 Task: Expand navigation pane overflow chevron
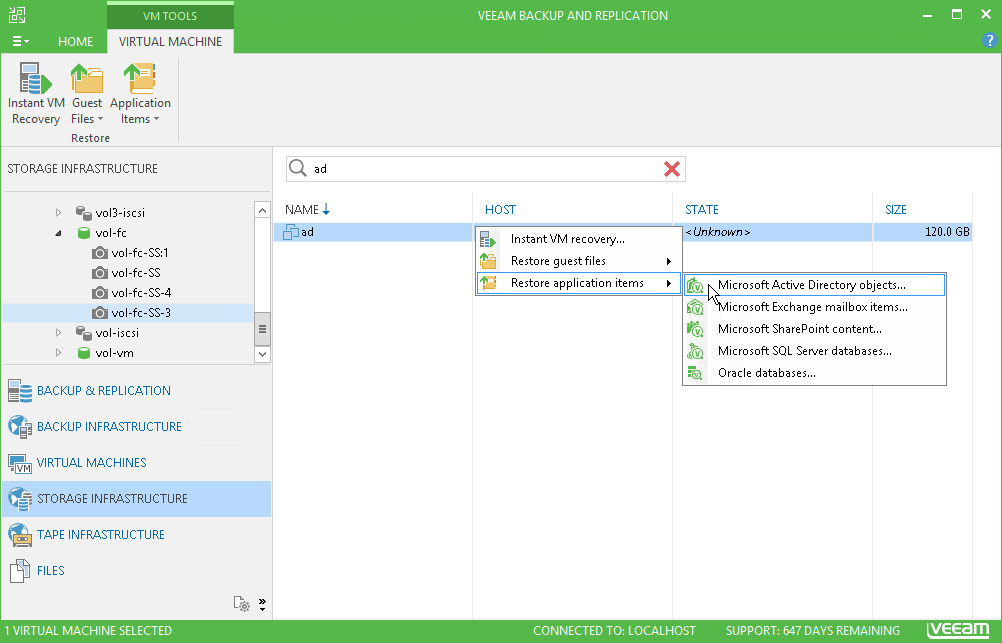(262, 604)
